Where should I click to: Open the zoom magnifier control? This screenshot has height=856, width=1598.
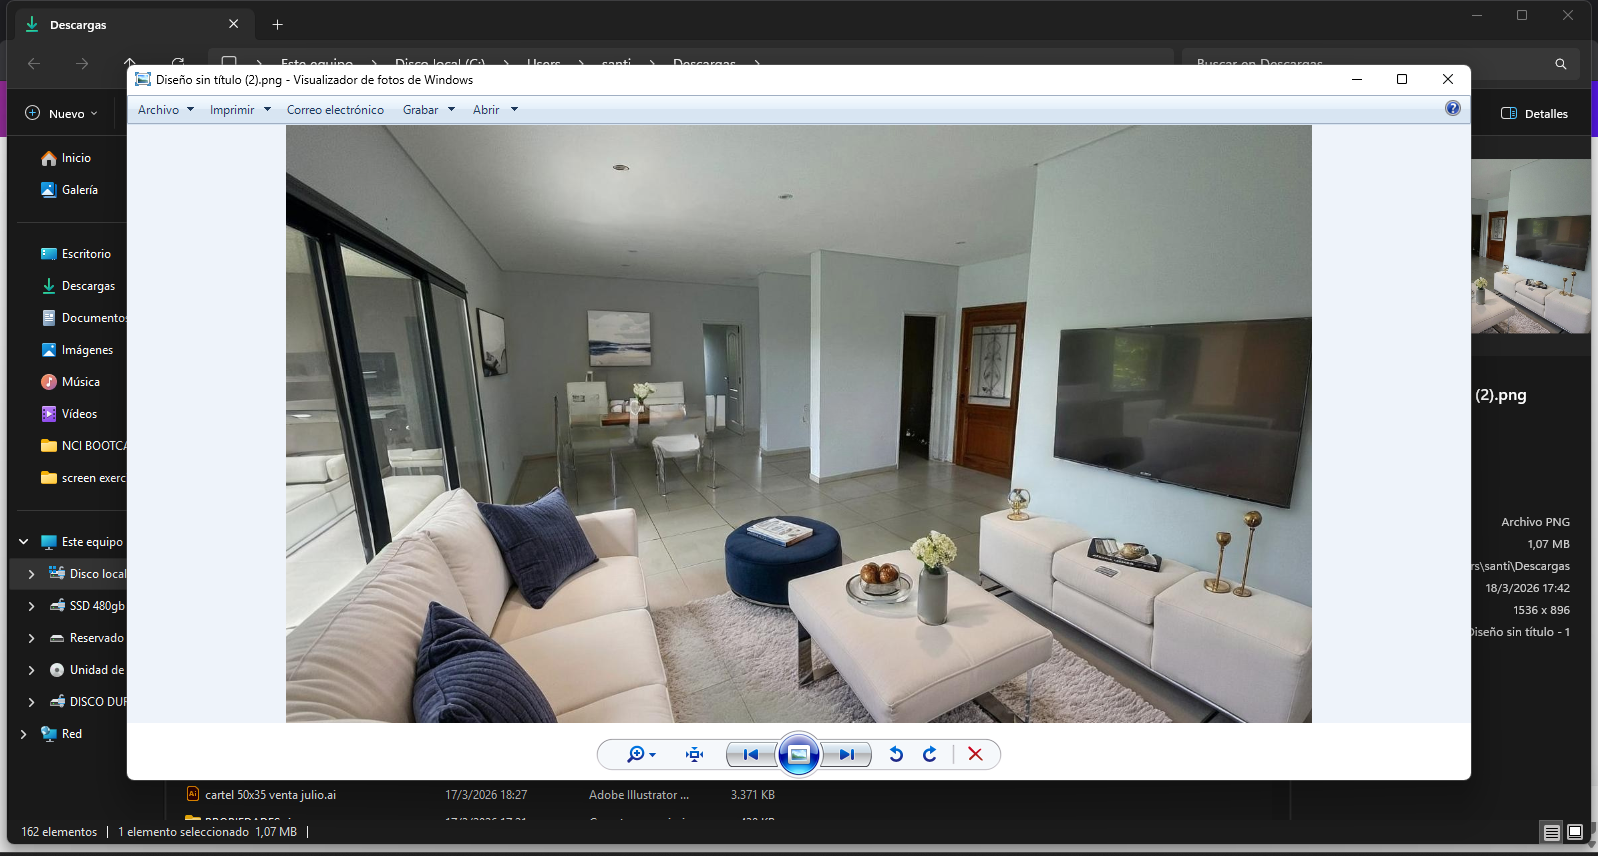point(640,755)
